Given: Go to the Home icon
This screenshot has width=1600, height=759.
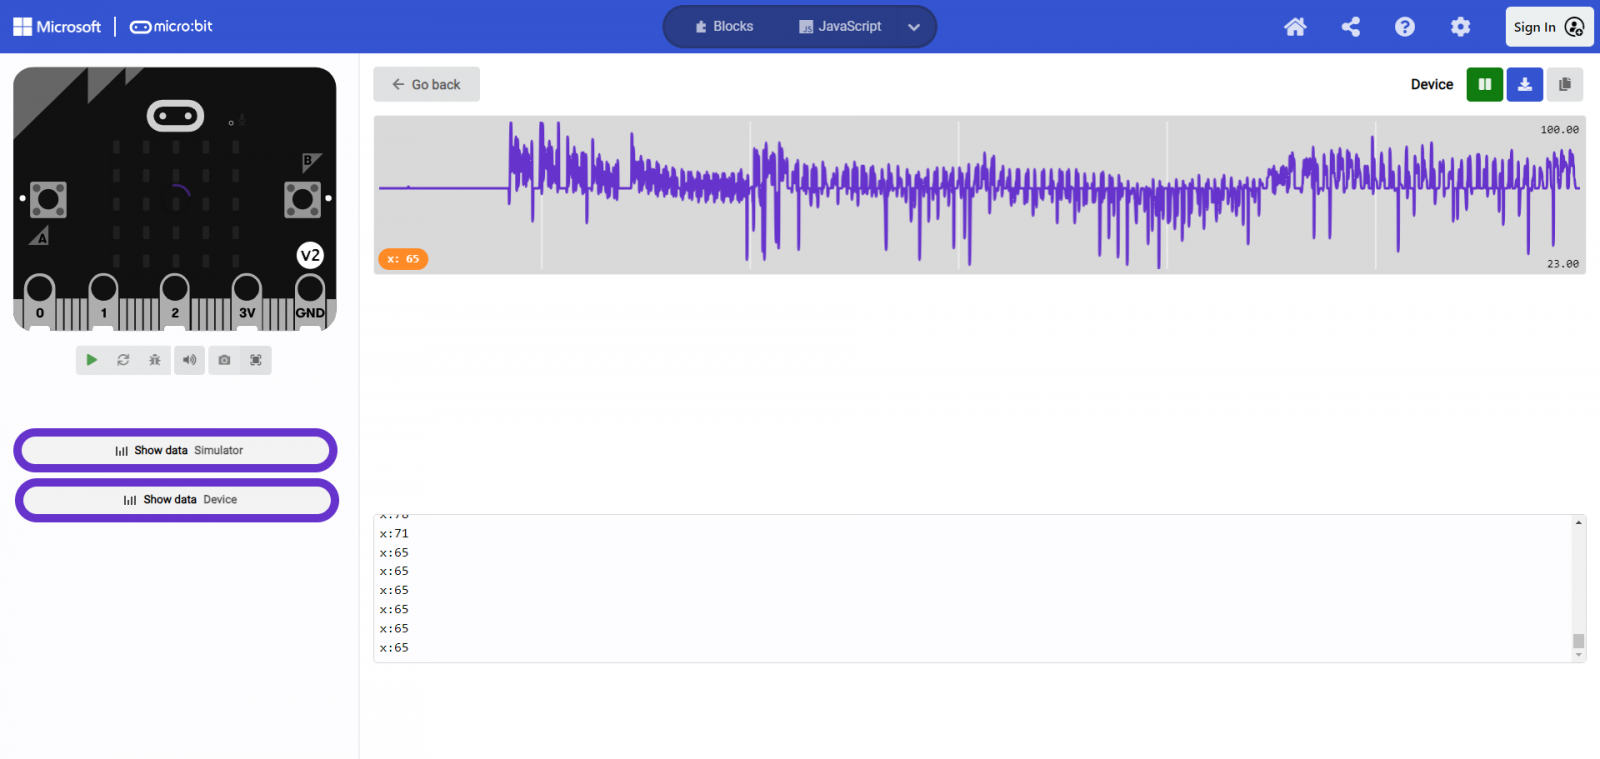Looking at the screenshot, I should pos(1295,27).
